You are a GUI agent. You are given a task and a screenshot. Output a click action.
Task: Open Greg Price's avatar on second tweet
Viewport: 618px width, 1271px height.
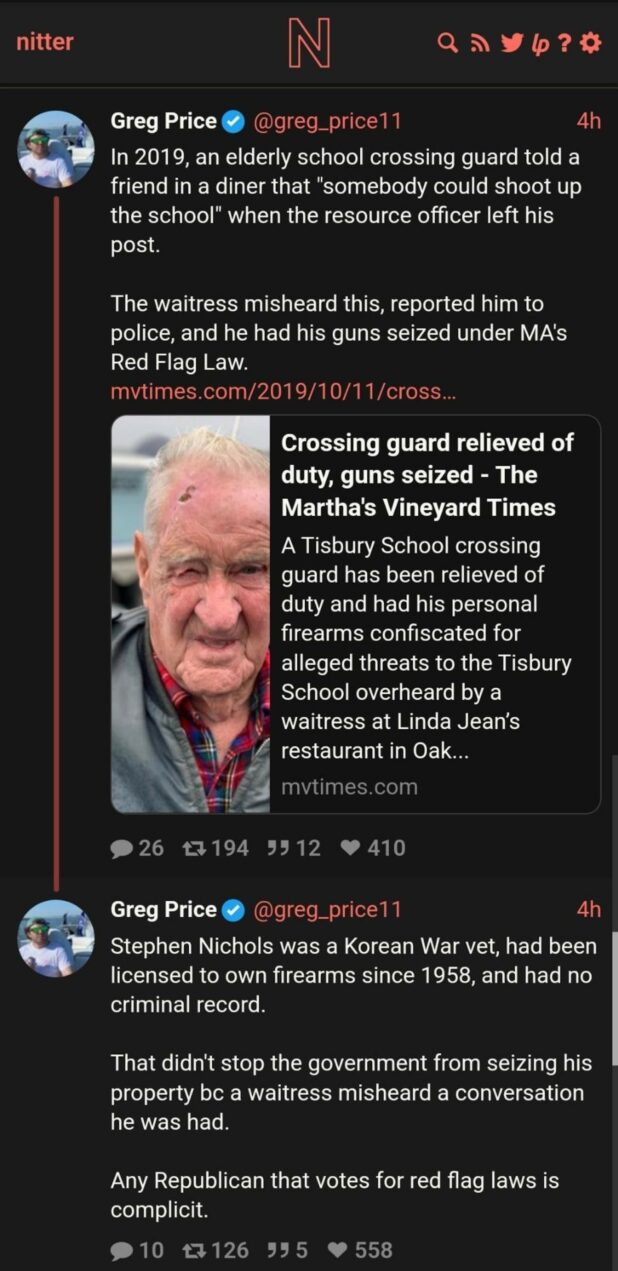coord(57,938)
